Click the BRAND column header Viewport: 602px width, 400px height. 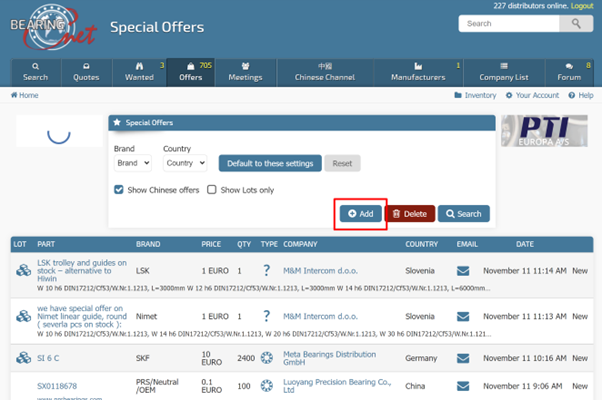tap(148, 244)
